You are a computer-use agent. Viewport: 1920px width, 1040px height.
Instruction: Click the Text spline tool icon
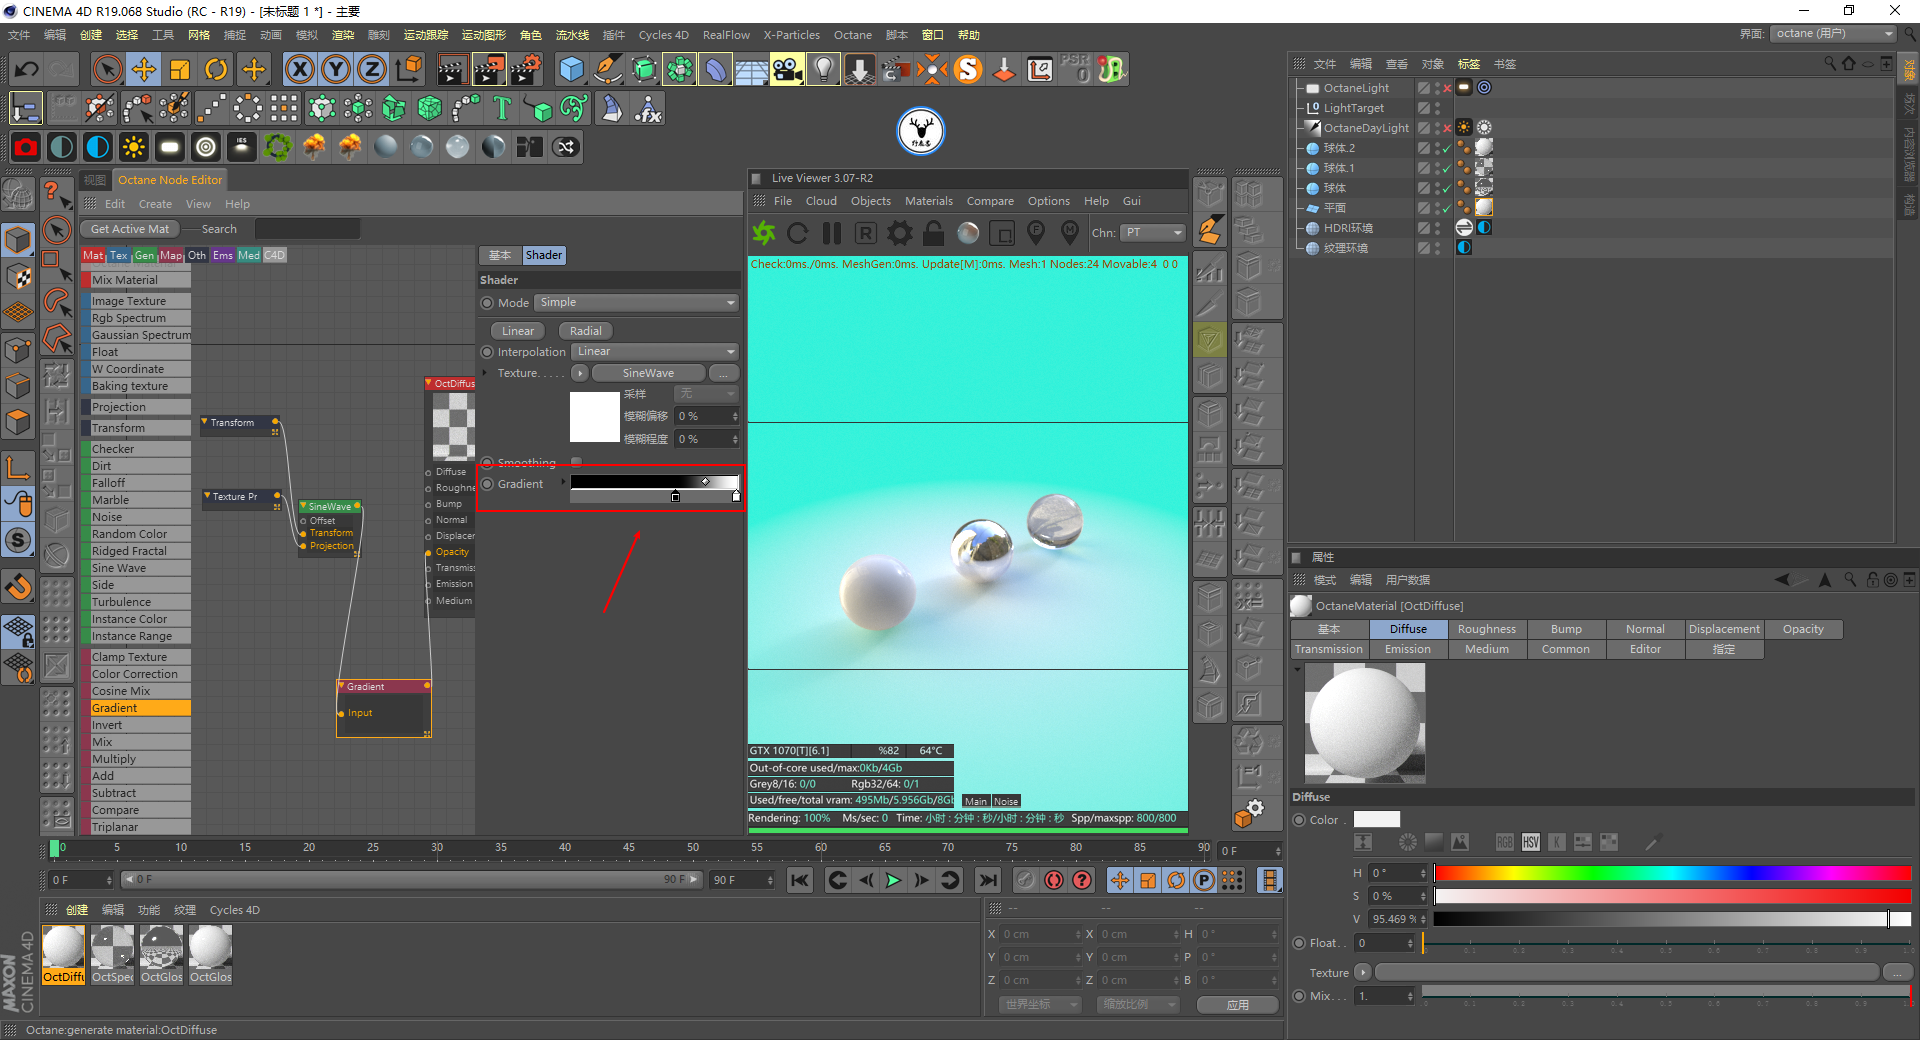point(502,108)
